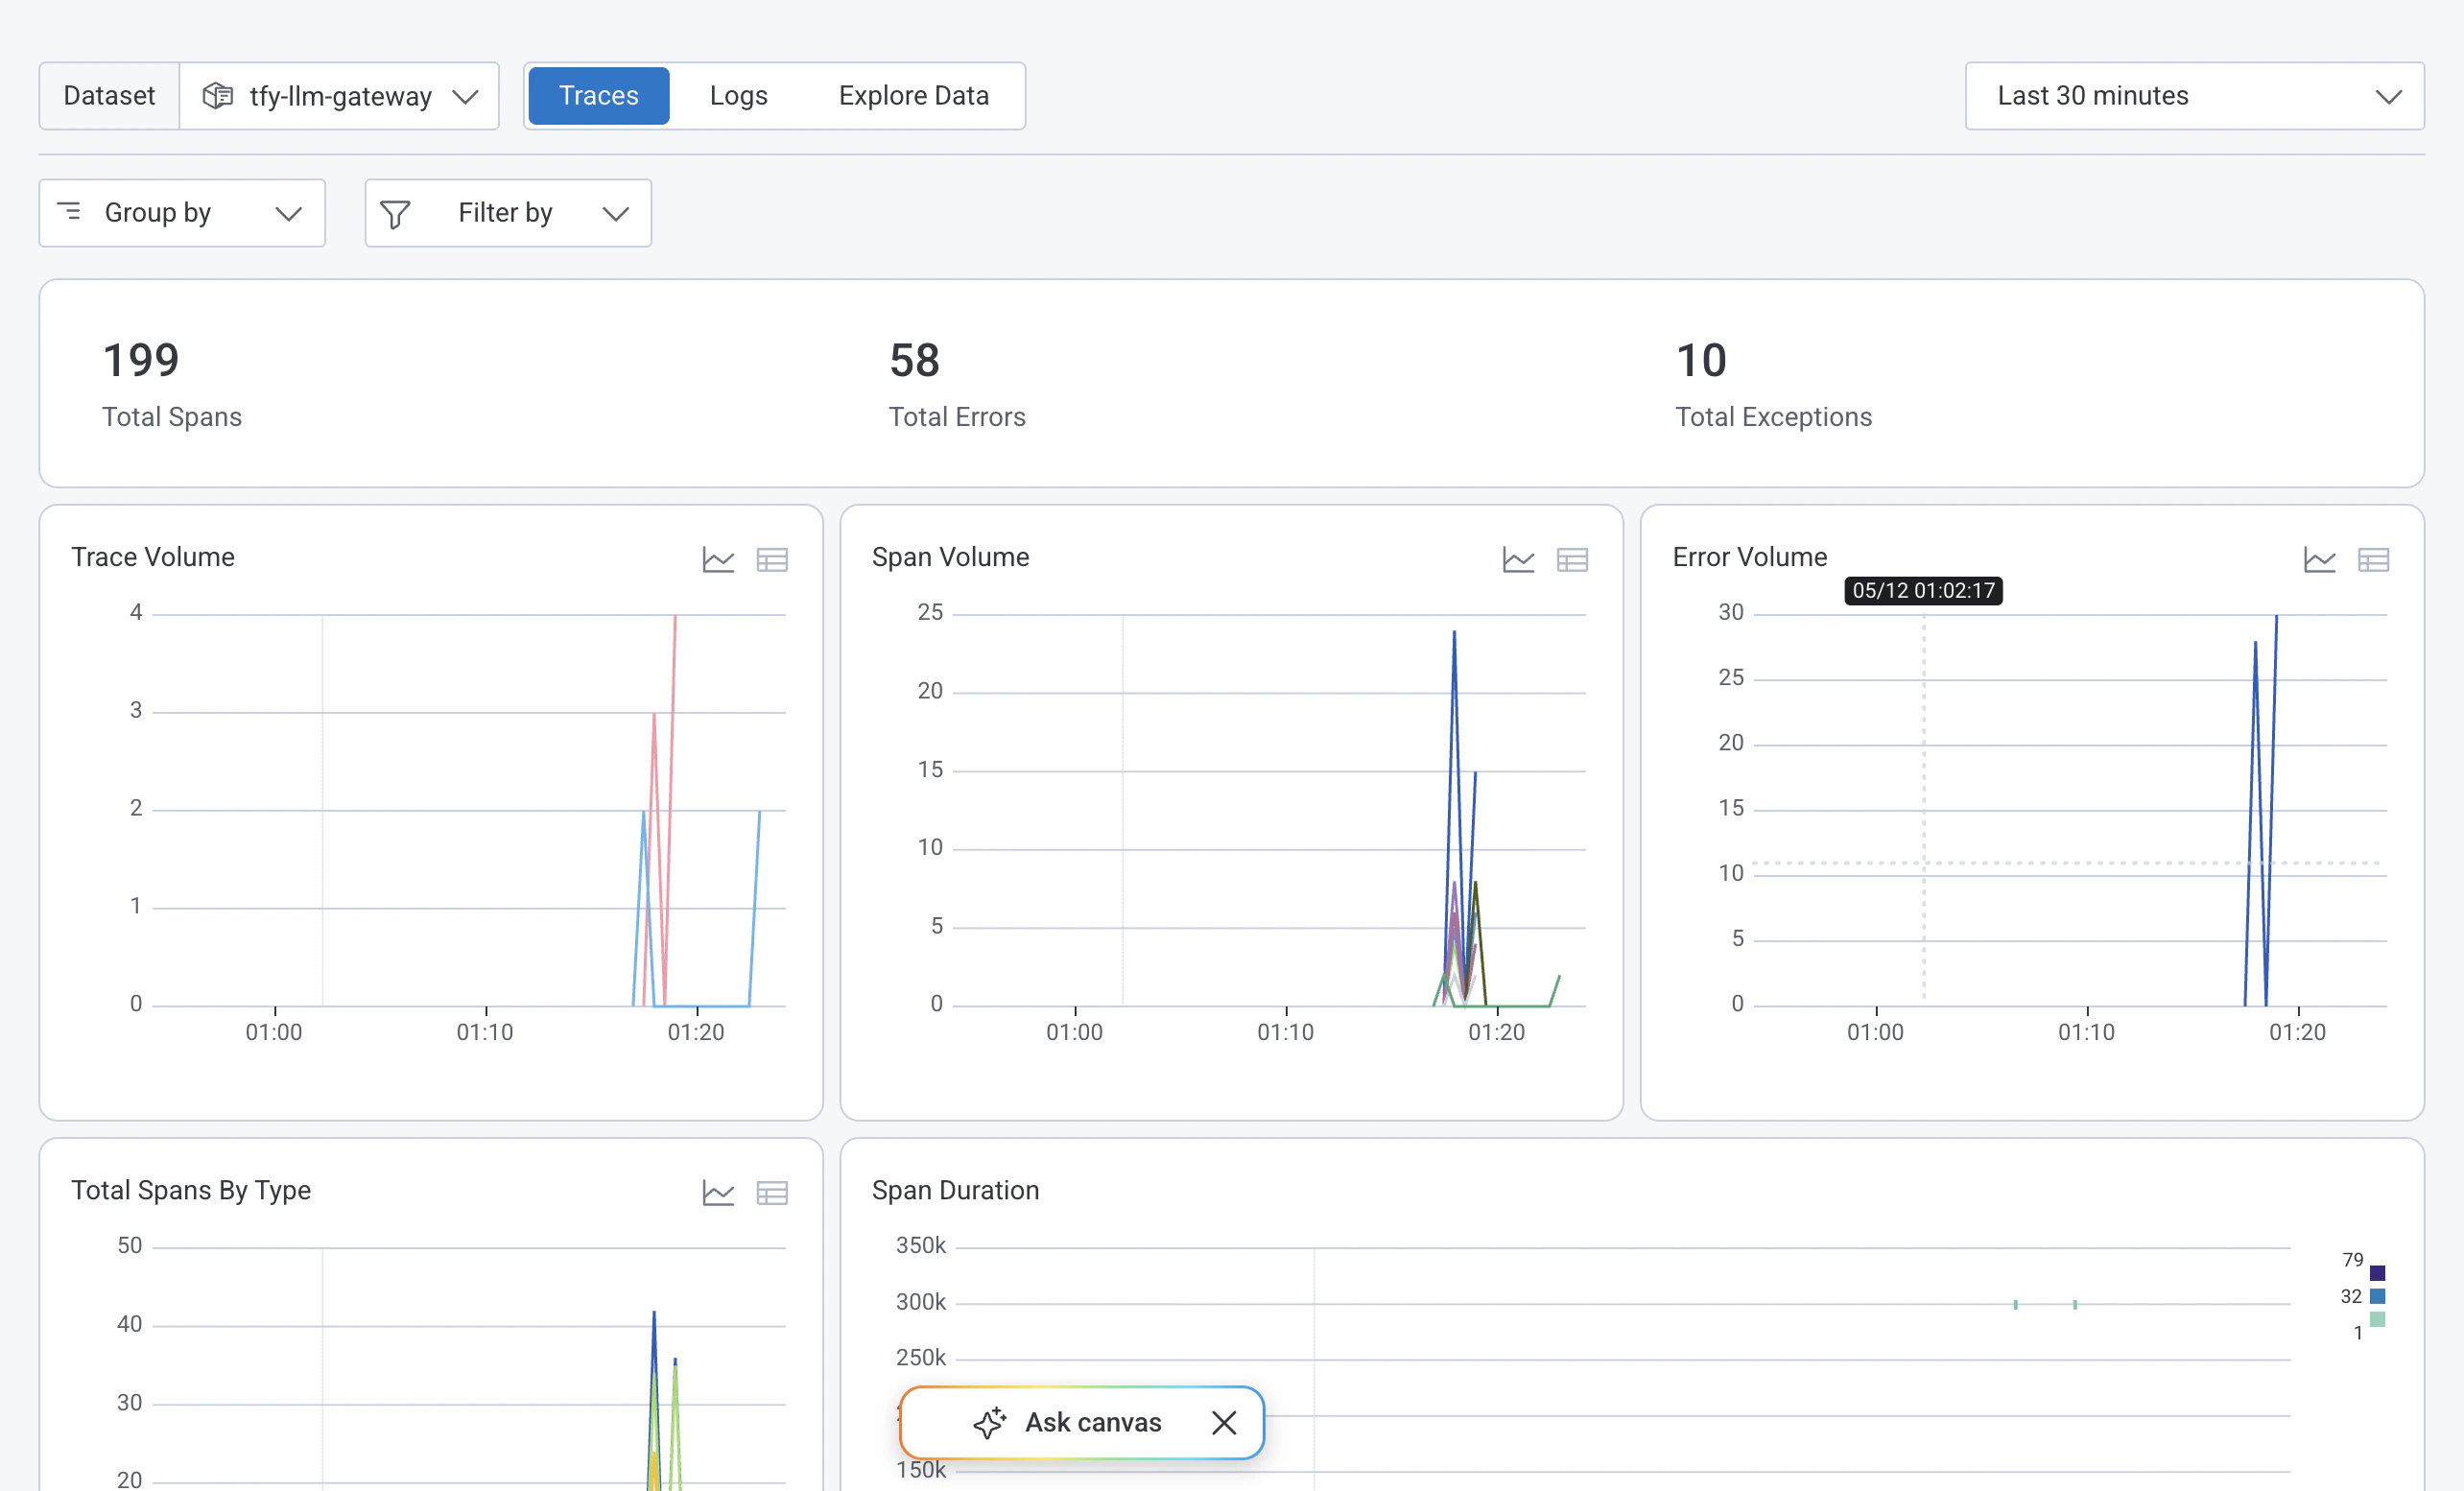Show Span Volume as line chart

1518,560
